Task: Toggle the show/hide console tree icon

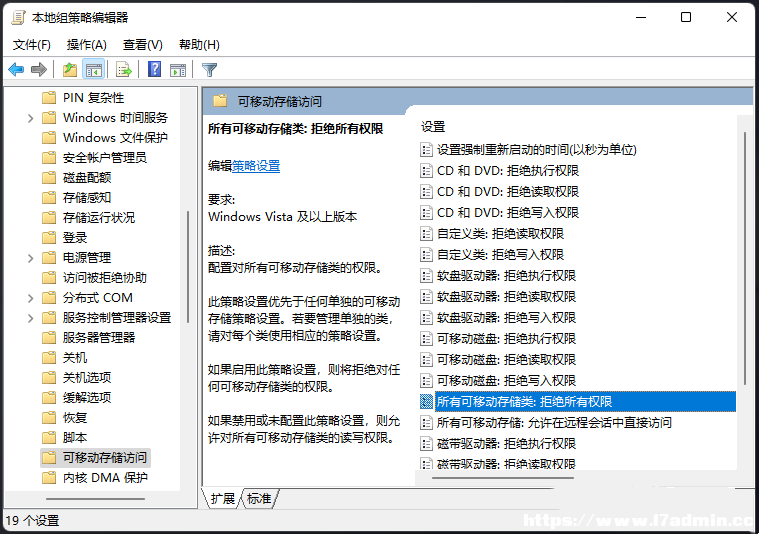Action: 94,70
